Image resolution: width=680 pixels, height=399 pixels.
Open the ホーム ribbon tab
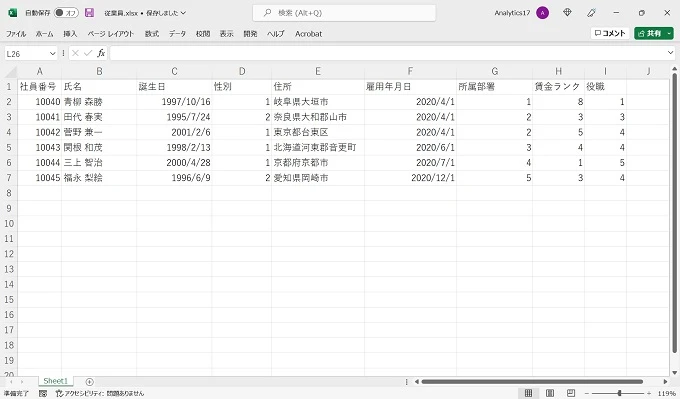click(44, 33)
